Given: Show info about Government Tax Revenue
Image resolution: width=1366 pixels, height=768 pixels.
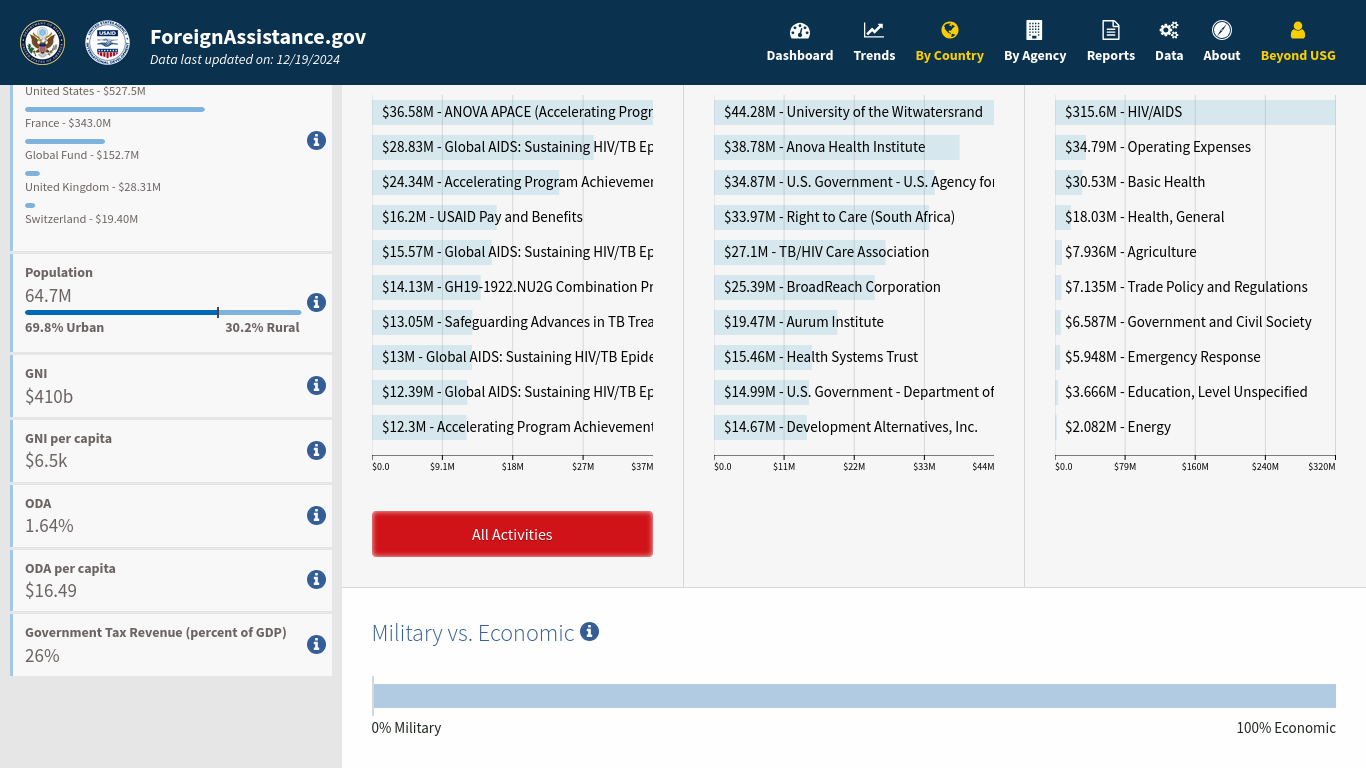Looking at the screenshot, I should (x=316, y=644).
